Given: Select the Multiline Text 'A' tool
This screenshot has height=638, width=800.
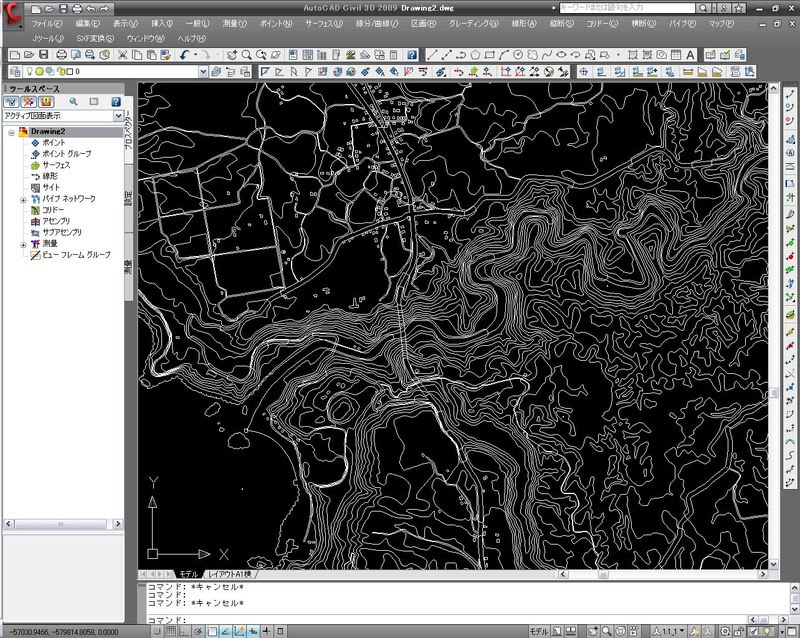Looking at the screenshot, I should click(x=690, y=55).
